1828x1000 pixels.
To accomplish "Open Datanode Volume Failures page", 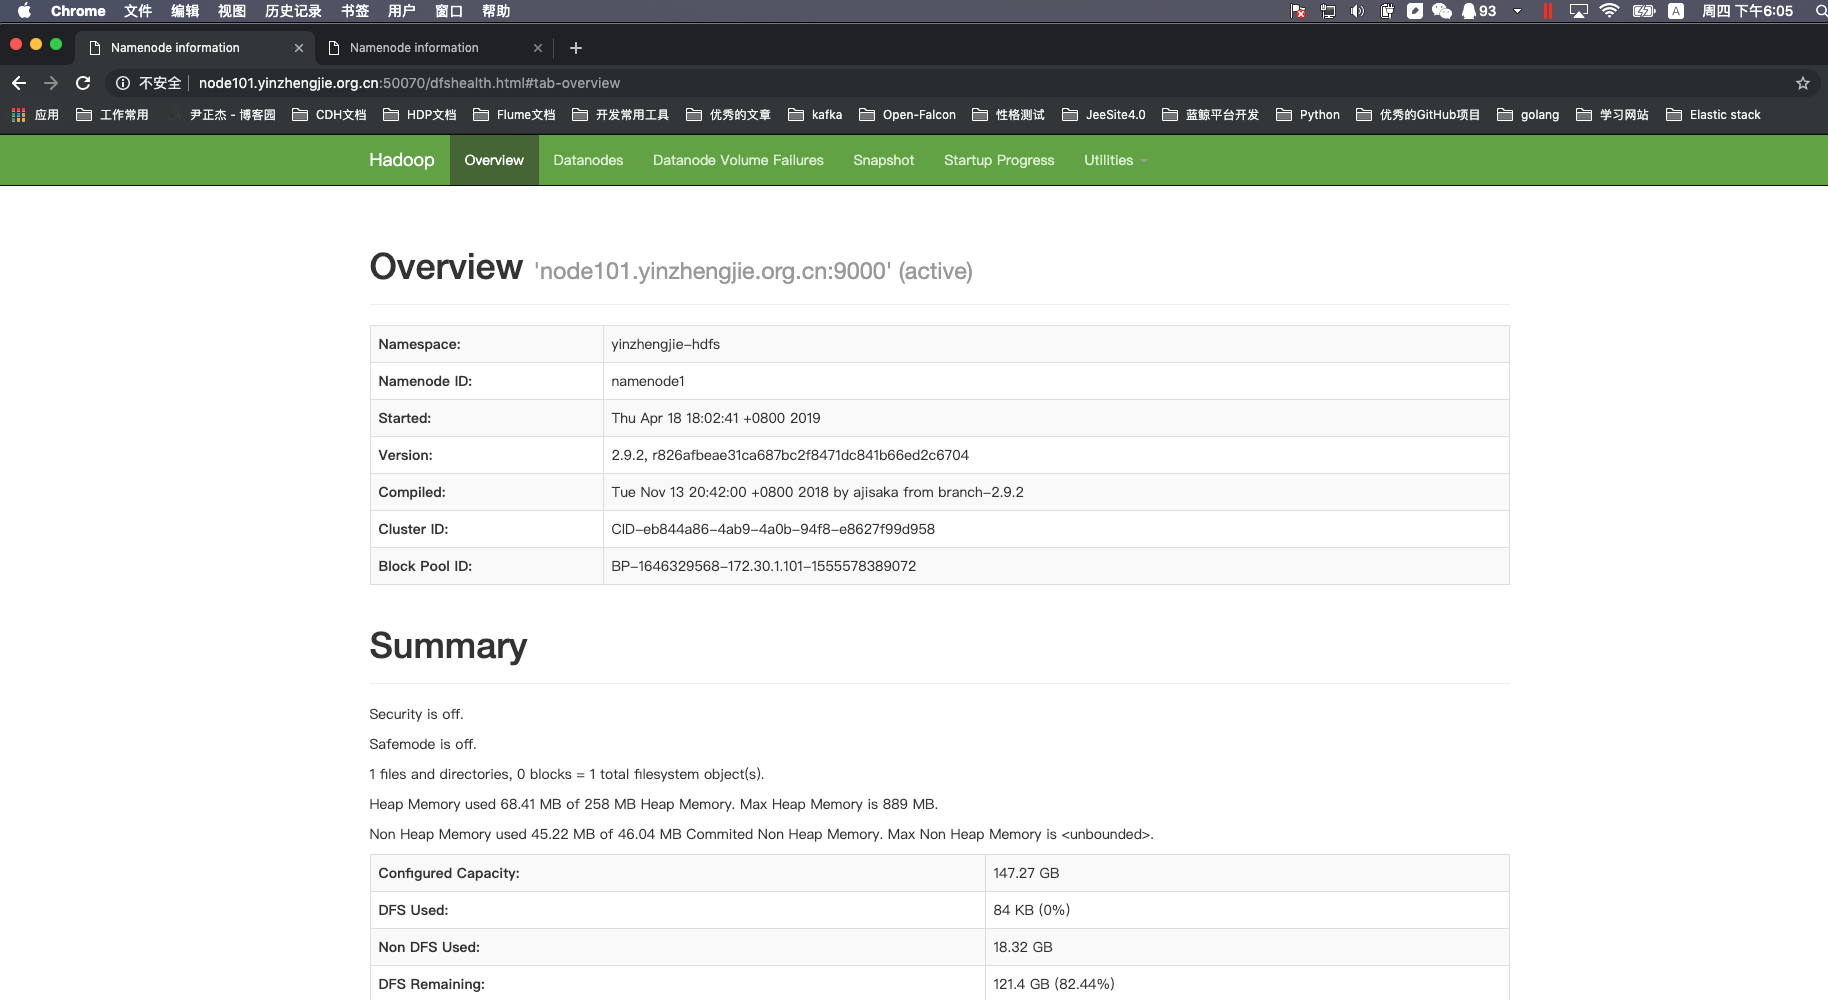I will point(738,160).
